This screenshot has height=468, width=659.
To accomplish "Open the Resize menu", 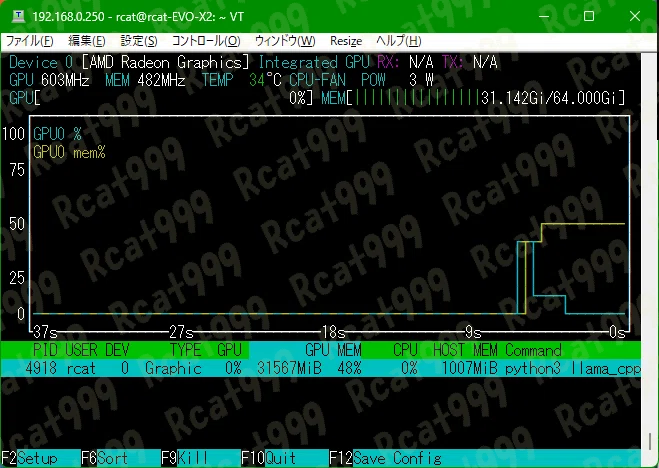I will tap(346, 41).
